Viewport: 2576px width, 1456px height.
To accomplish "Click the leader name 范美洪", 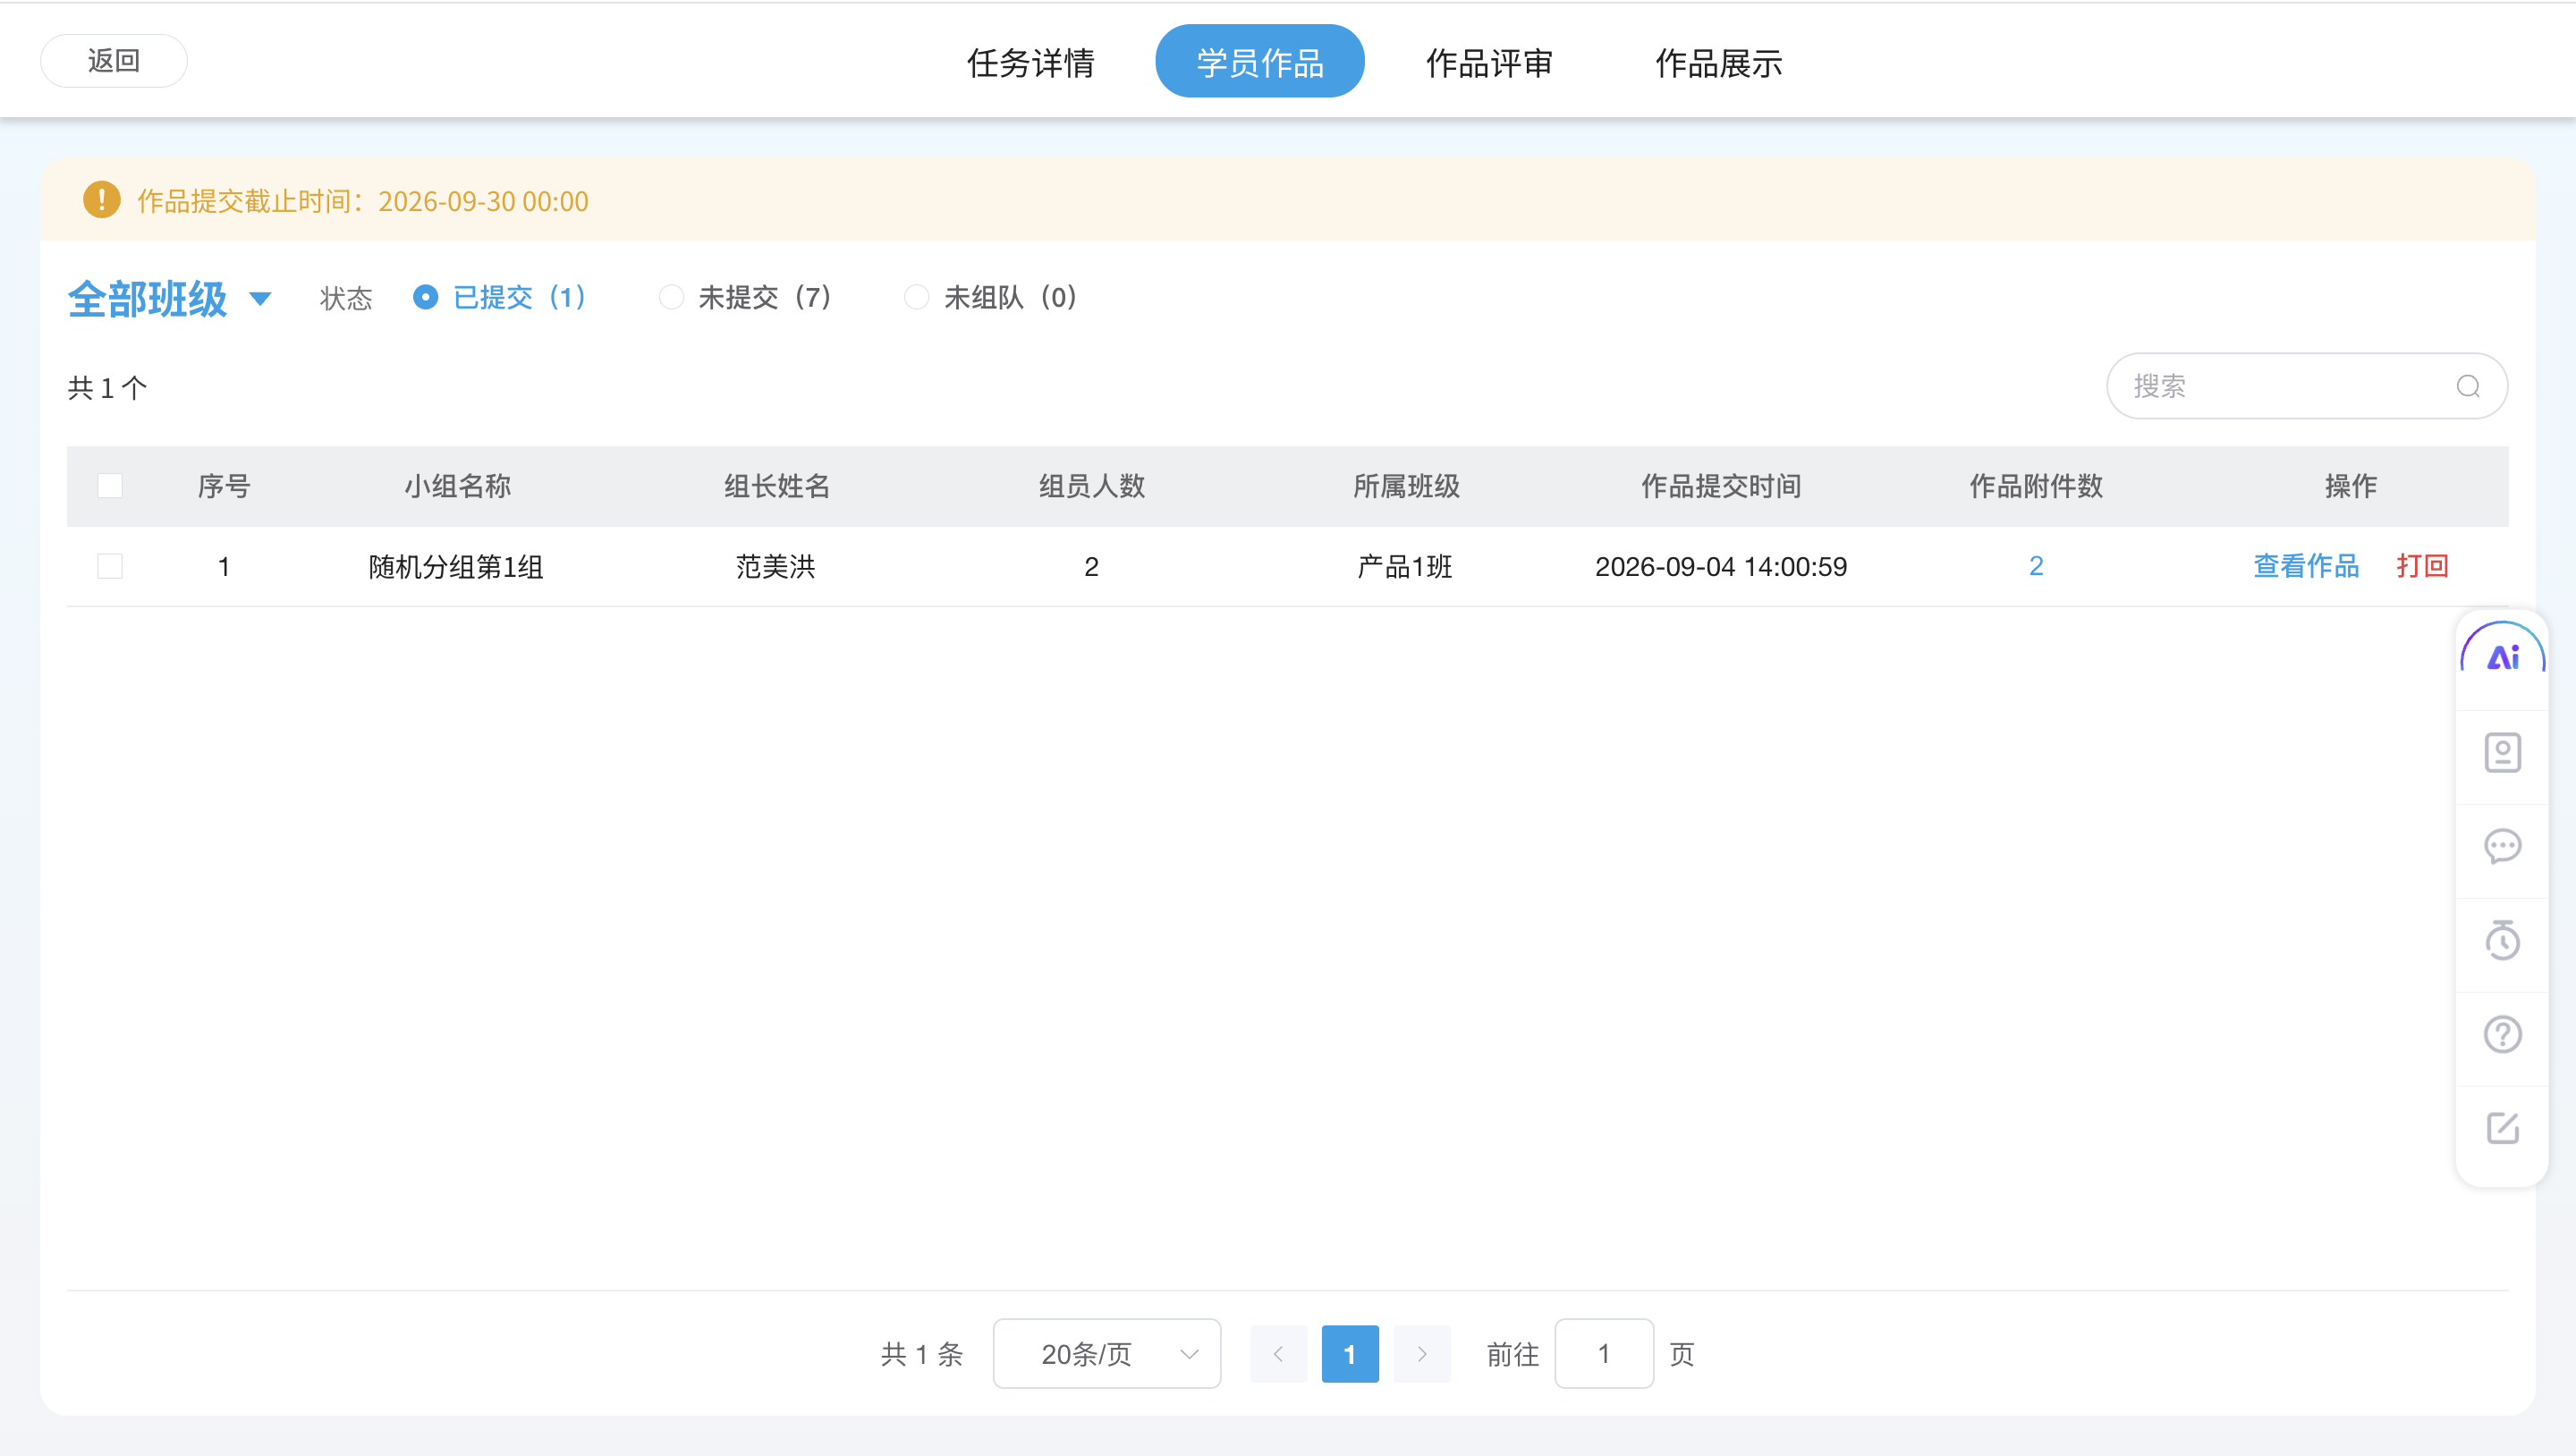I will (x=775, y=567).
